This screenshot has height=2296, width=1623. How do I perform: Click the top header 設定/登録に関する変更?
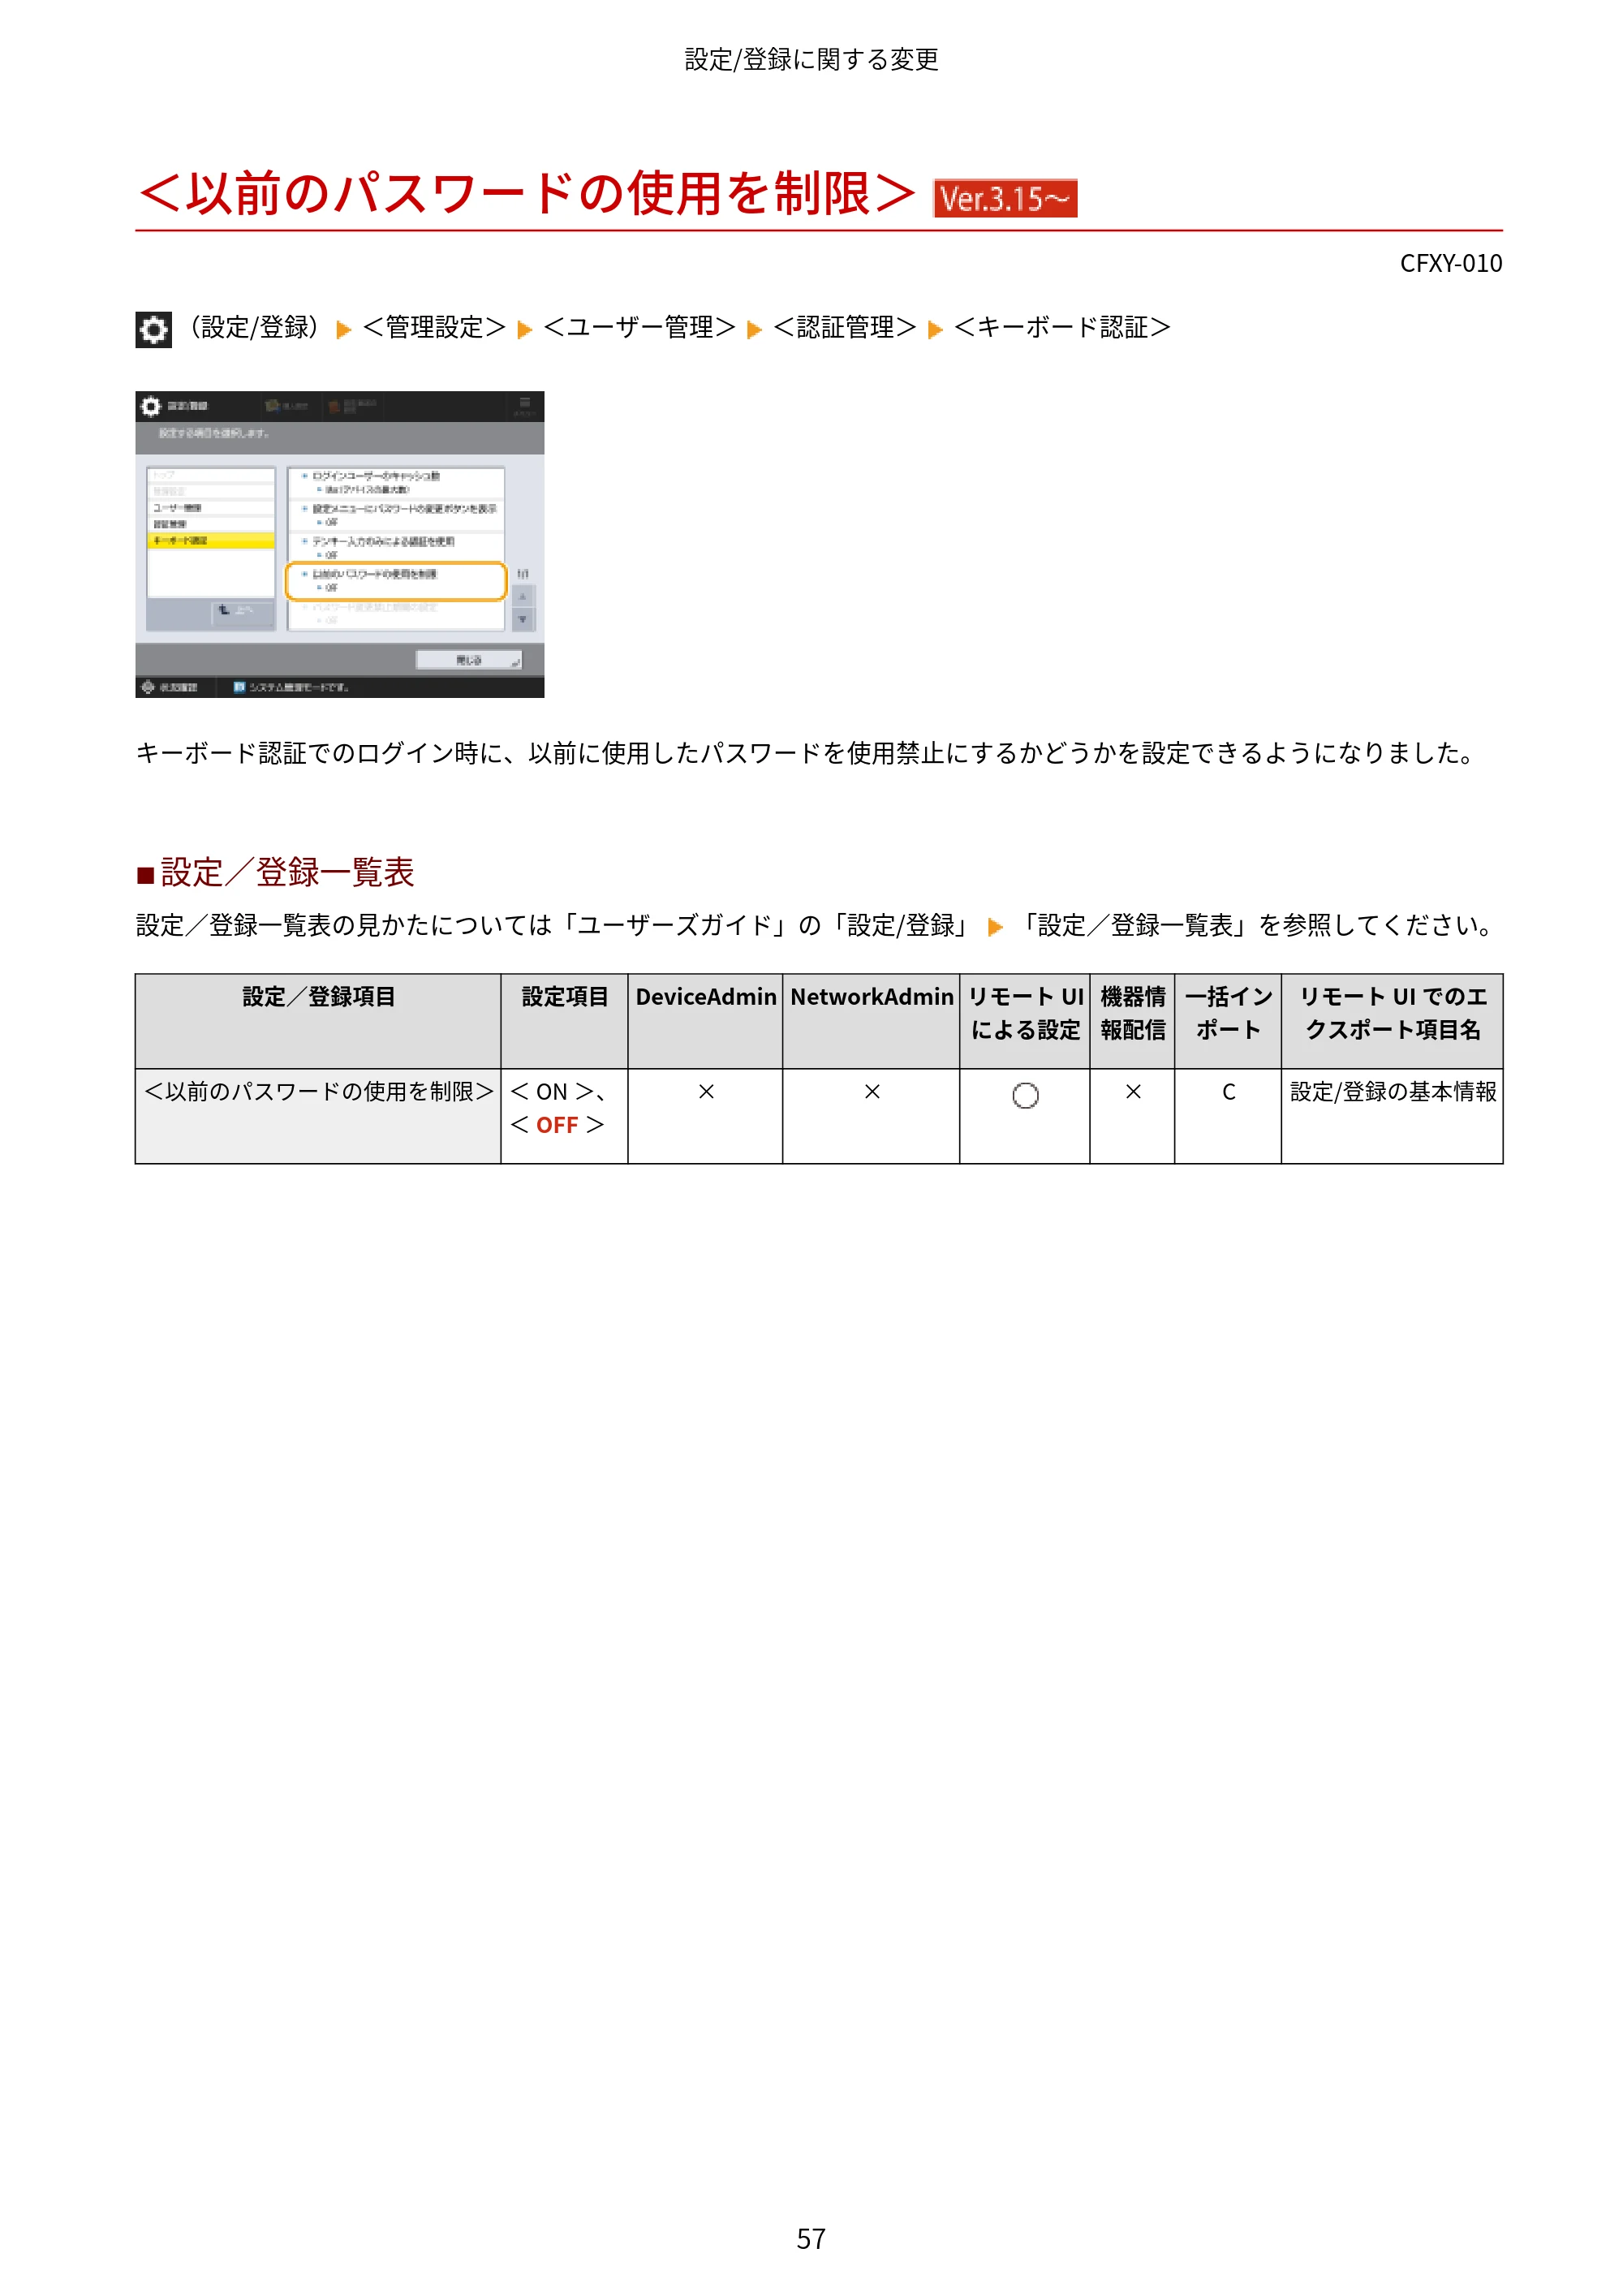tap(811, 60)
